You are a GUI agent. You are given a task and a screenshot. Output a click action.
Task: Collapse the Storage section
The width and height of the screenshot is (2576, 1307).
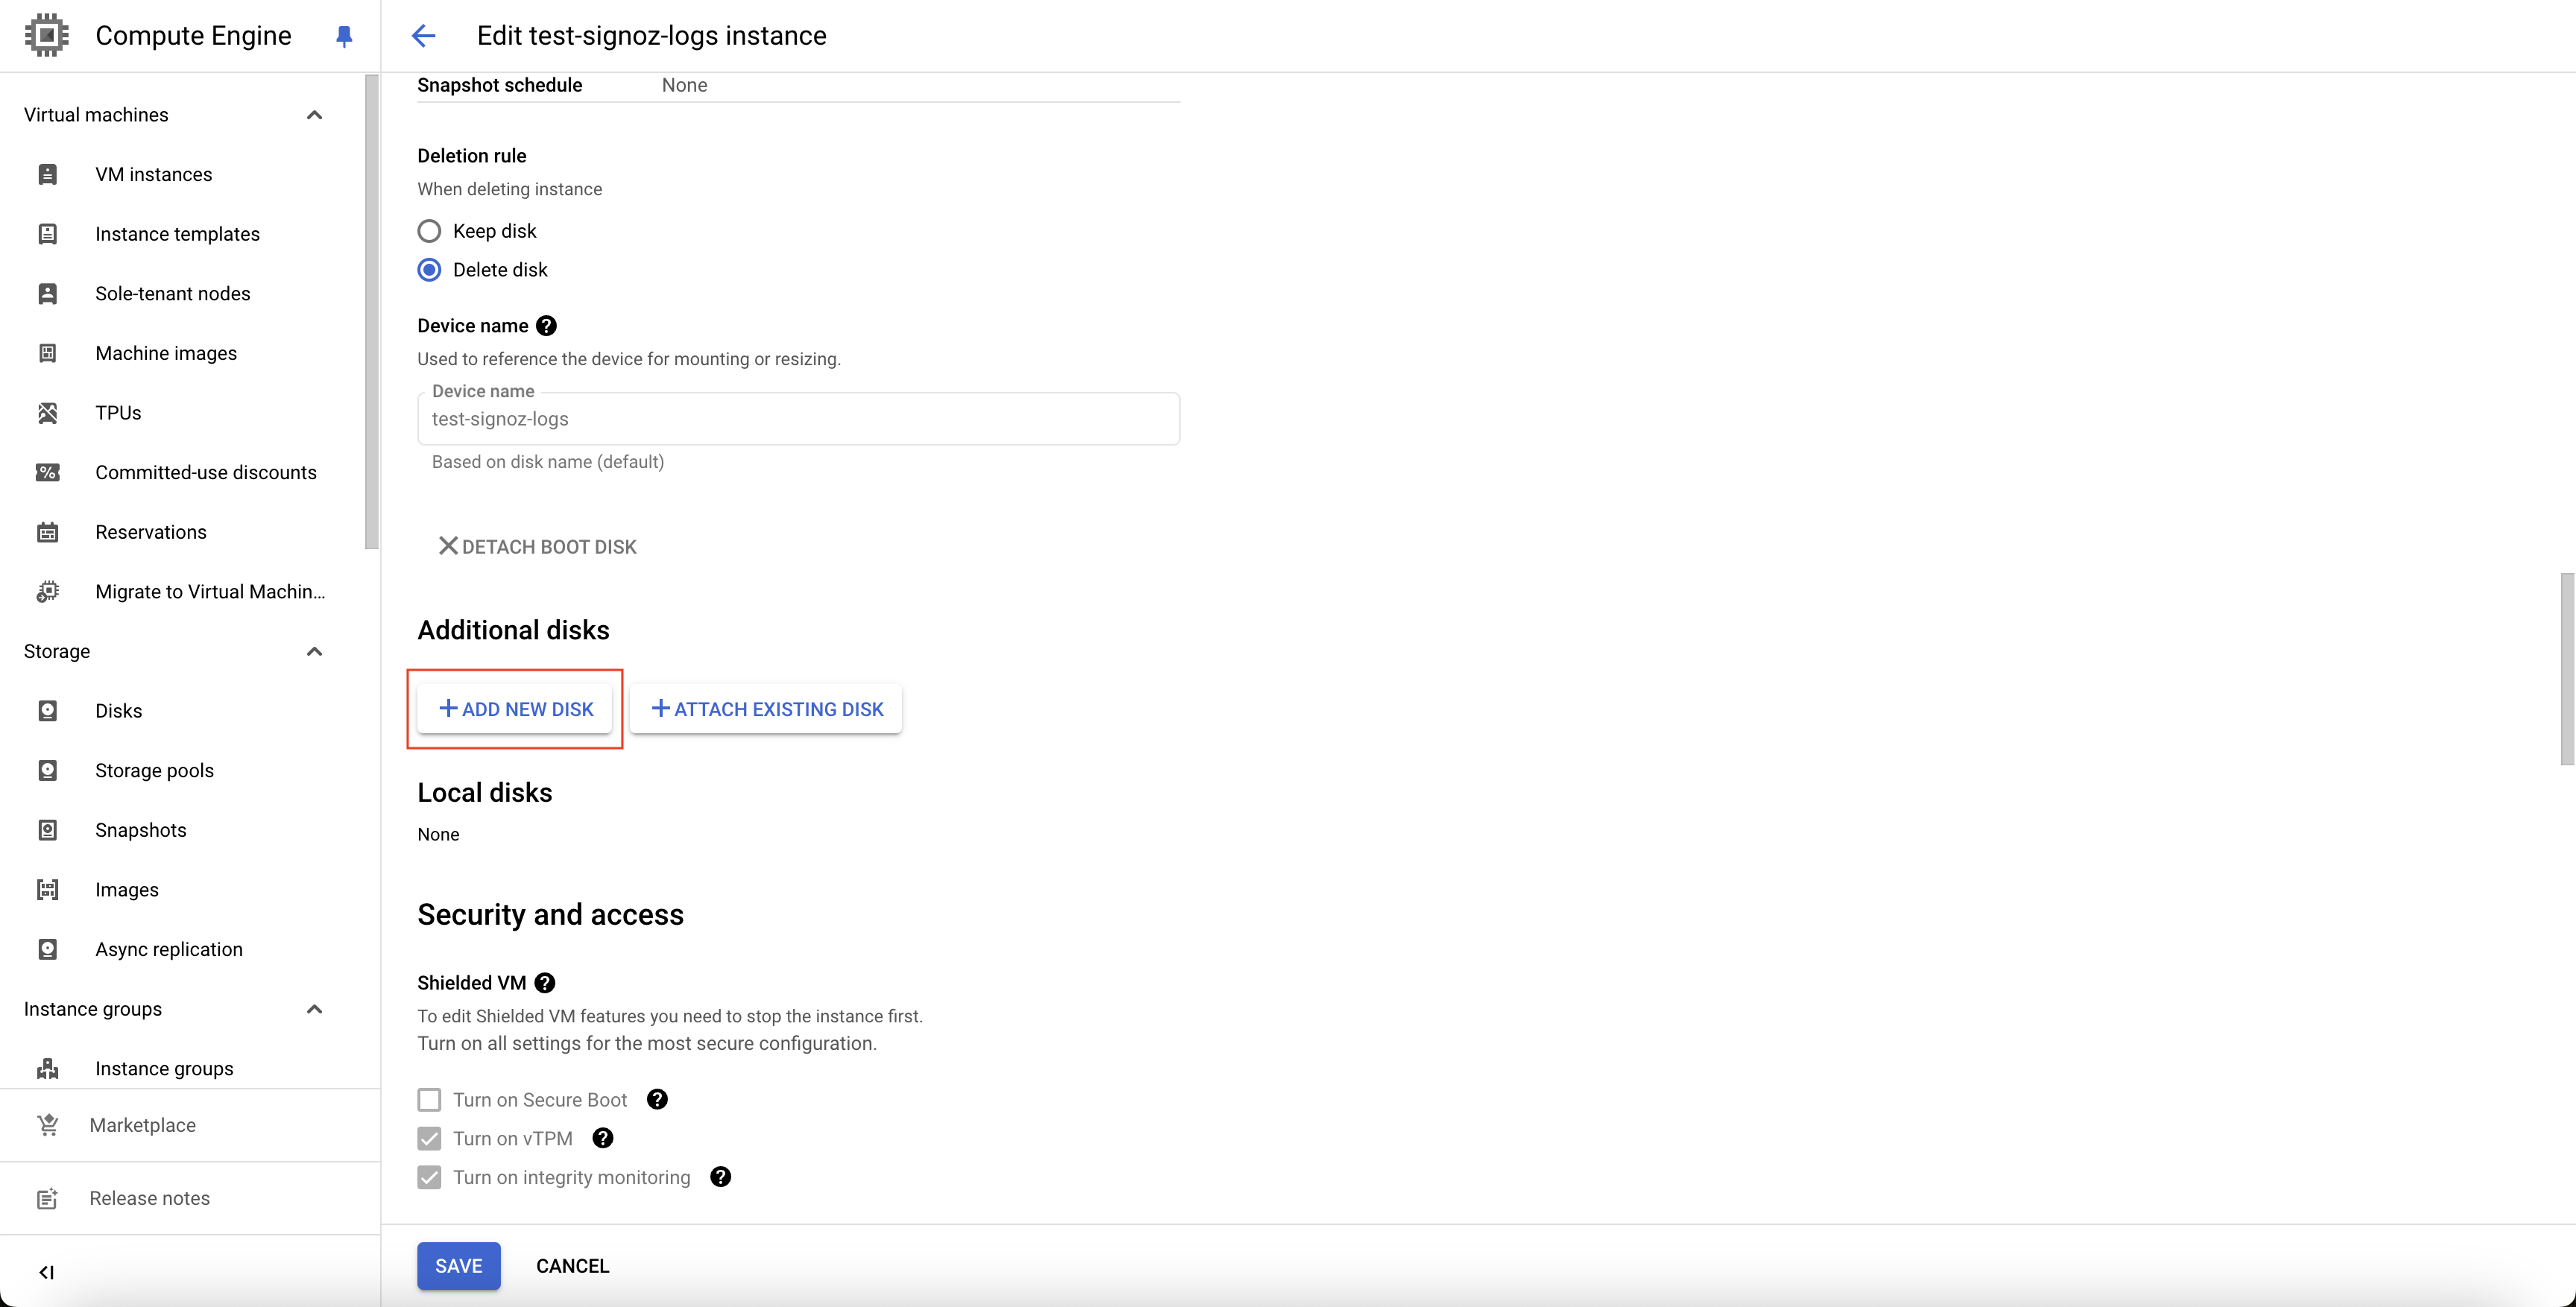(x=314, y=652)
